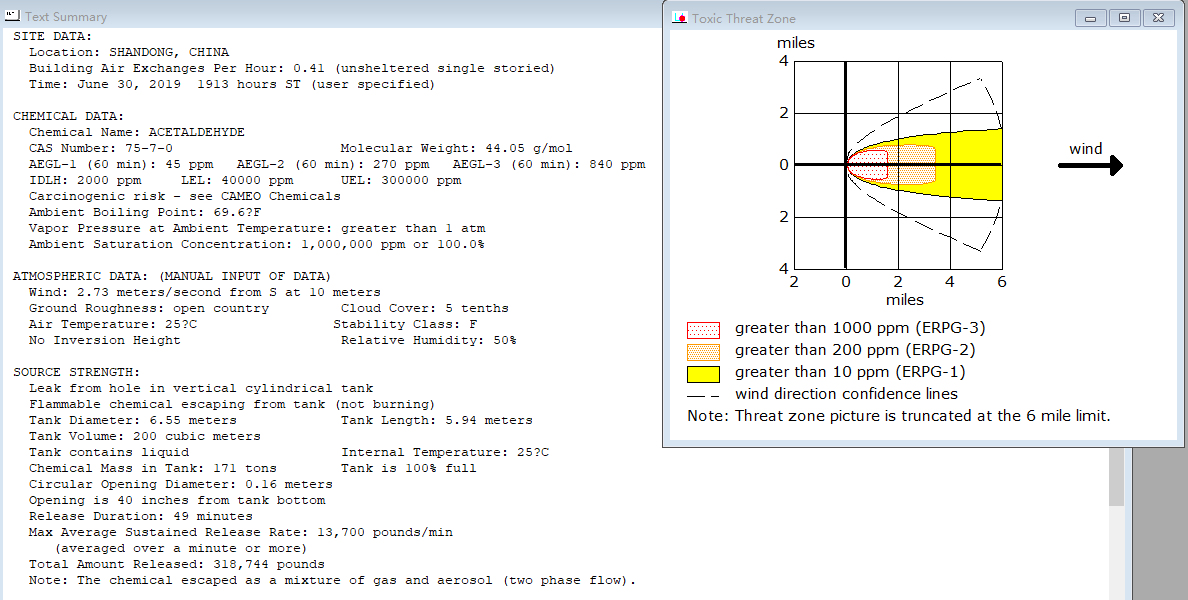Screen dimensions: 1188x600
Task: Select 'Tank Volume: 200 cubic meters' line
Action: click(x=145, y=436)
